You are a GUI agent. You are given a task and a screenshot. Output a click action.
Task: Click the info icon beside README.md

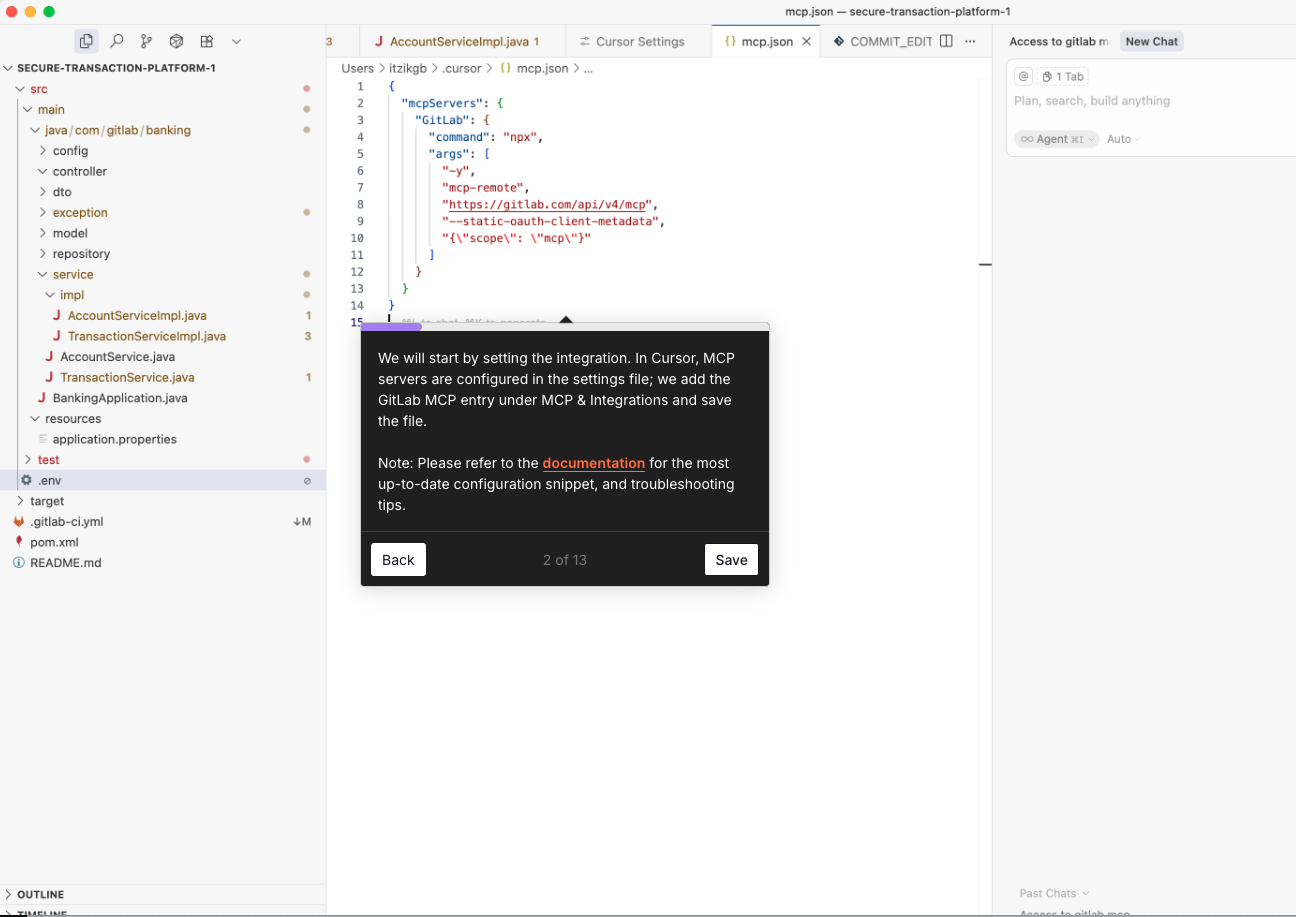pos(19,563)
